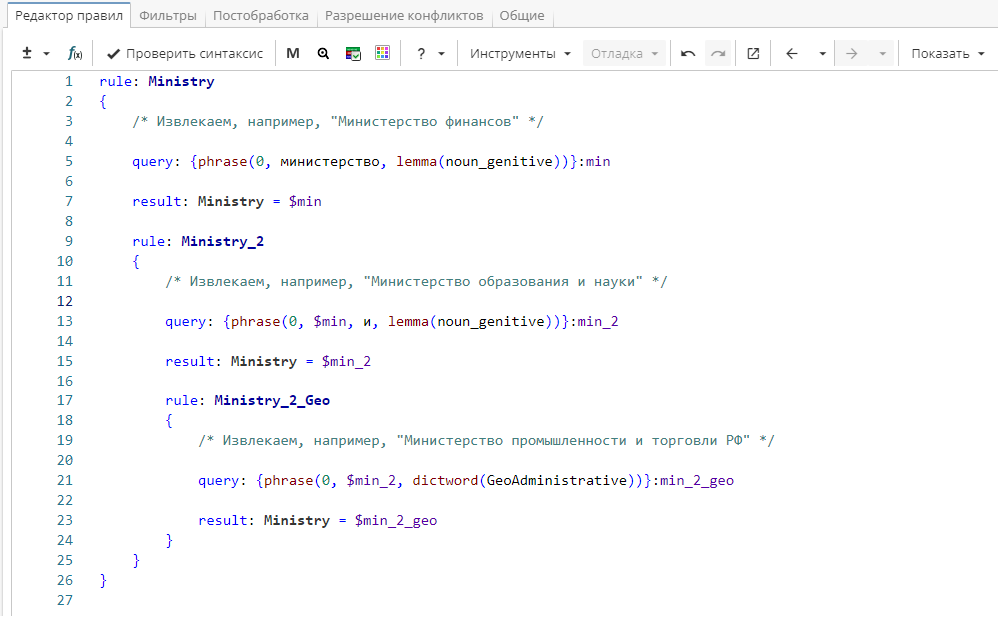998x618 pixels.
Task: Open the Отладка dropdown menu
Action: point(624,53)
